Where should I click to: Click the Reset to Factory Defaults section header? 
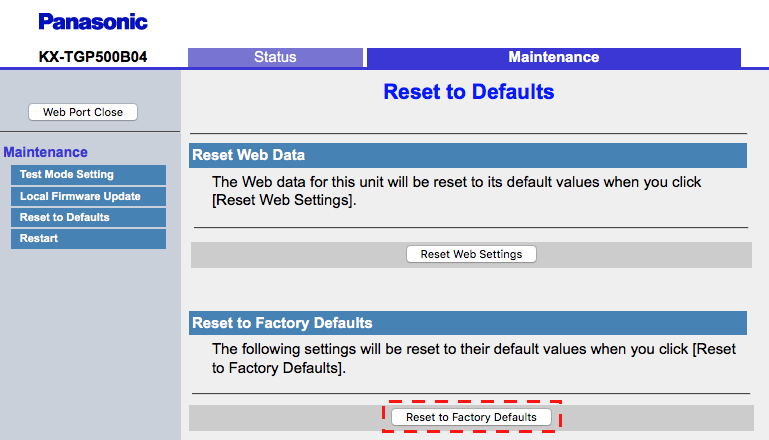pyautogui.click(x=468, y=323)
